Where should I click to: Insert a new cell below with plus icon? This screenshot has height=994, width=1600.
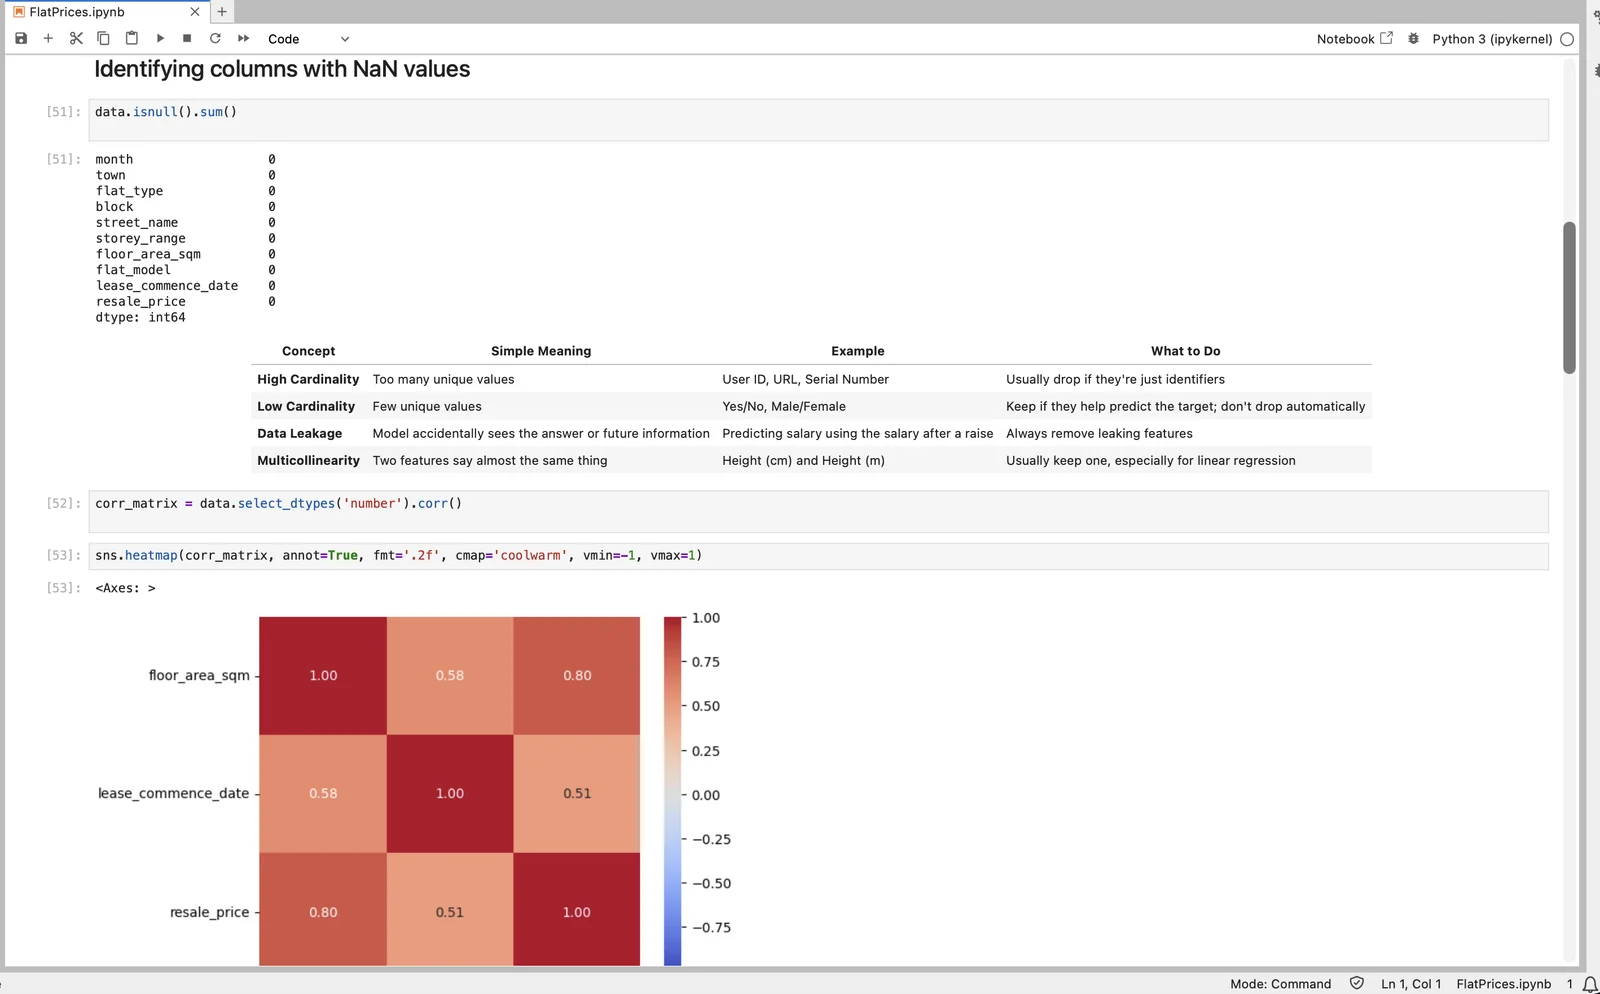pyautogui.click(x=48, y=39)
